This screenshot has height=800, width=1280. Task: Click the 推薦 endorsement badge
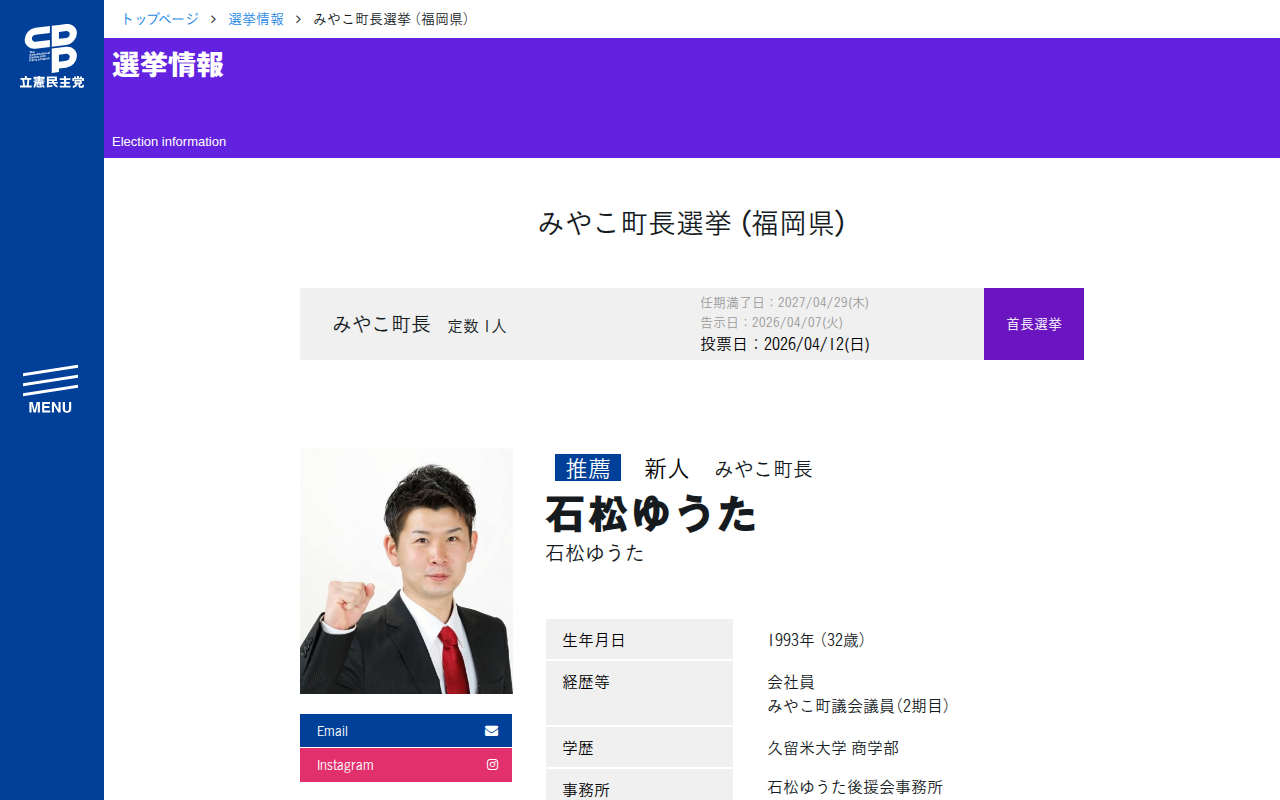click(588, 468)
